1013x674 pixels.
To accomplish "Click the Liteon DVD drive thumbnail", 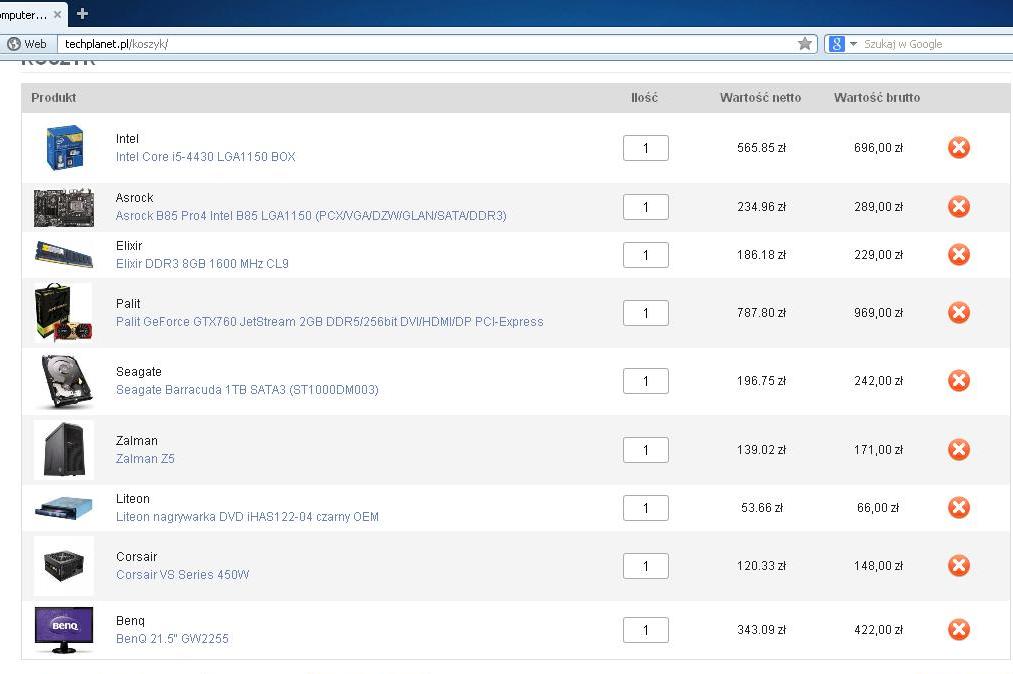I will 64,508.
